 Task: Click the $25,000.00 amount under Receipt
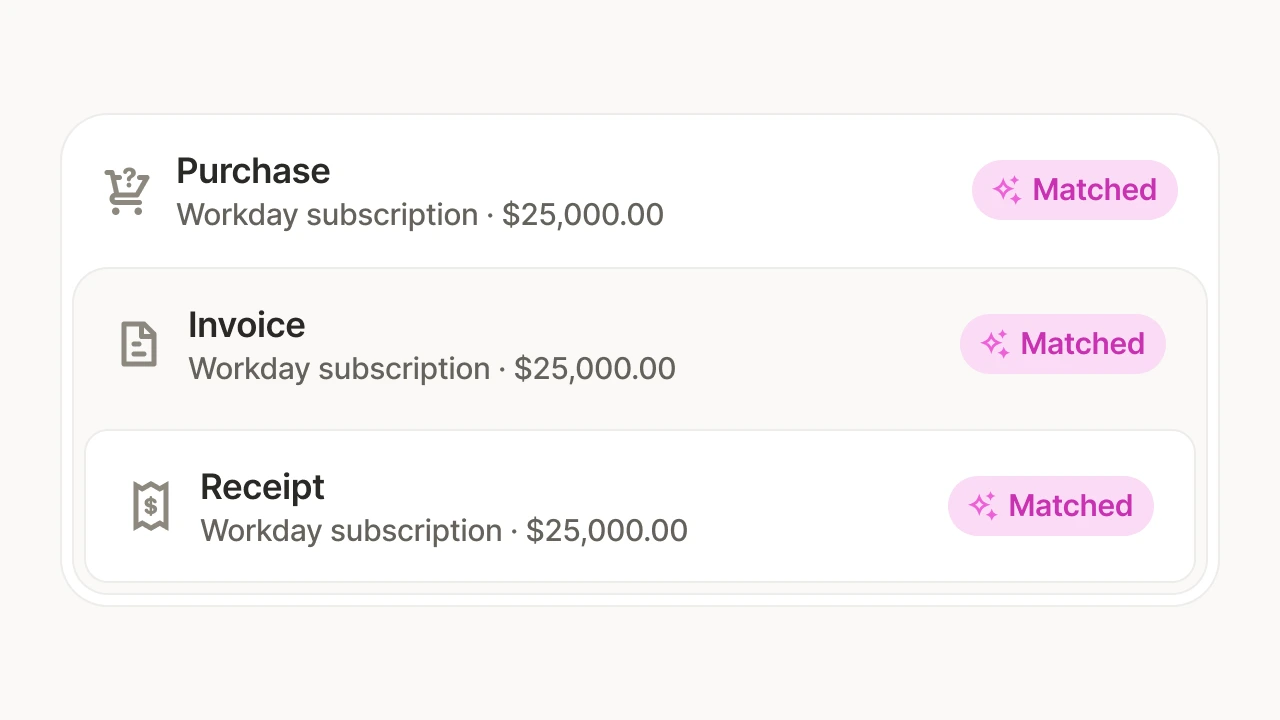click(x=607, y=531)
